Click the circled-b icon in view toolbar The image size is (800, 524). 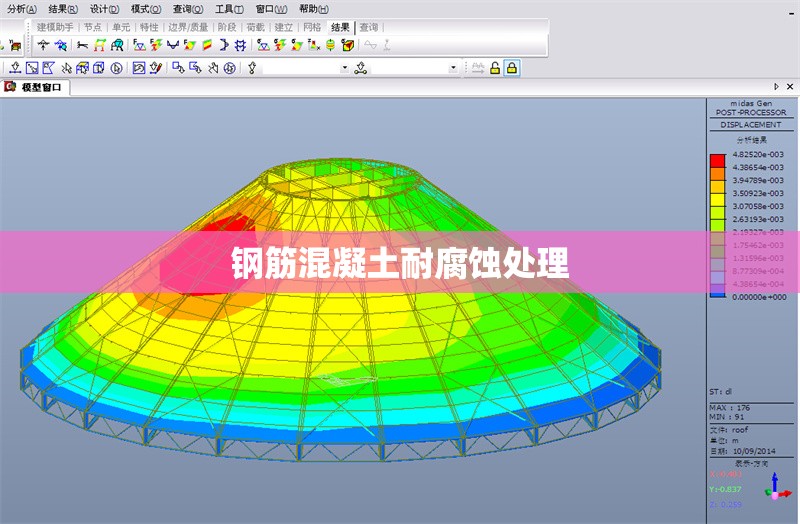point(117,68)
